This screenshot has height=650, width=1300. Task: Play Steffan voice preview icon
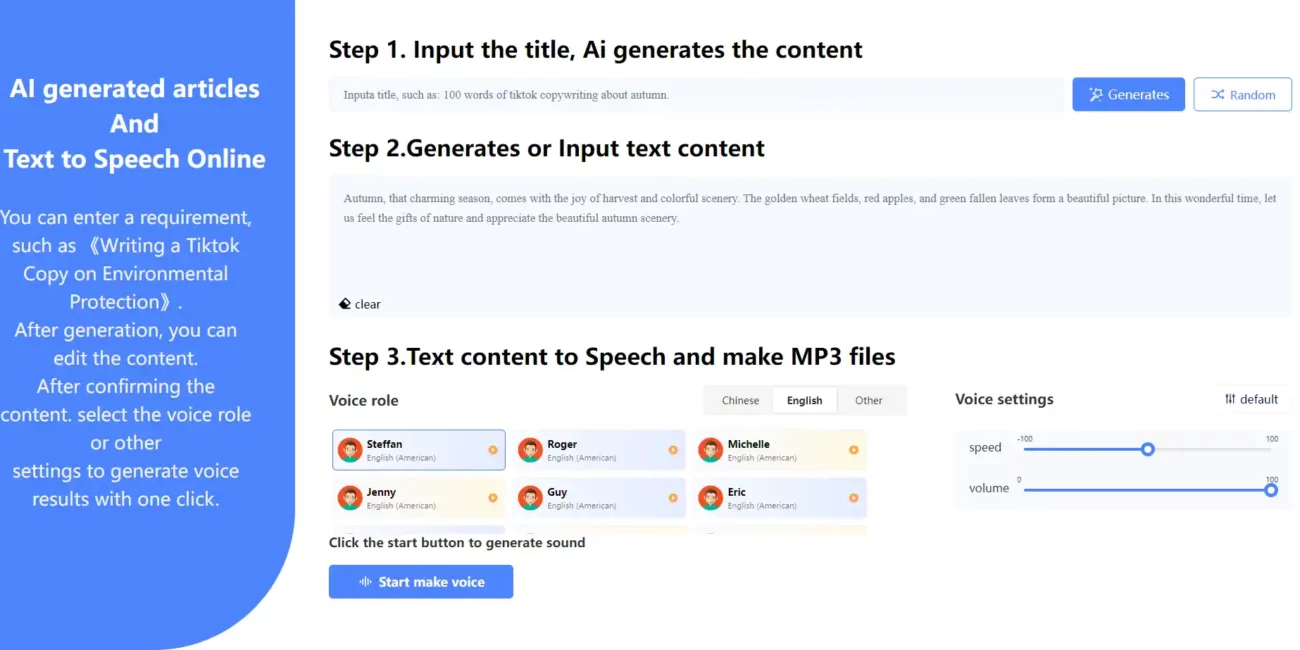(x=492, y=450)
